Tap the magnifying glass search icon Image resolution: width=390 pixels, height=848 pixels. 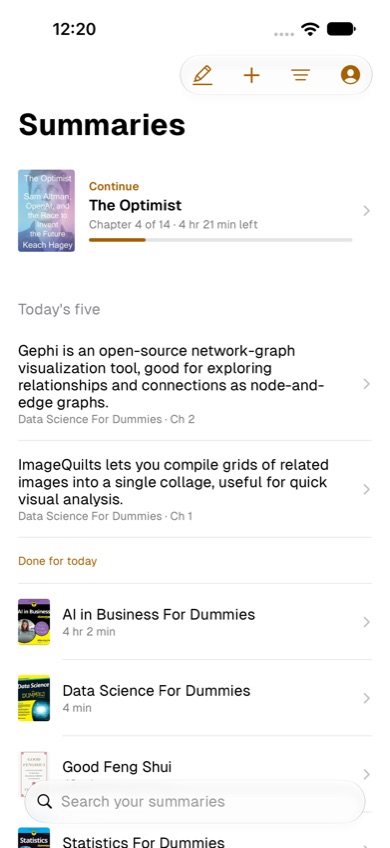[45, 801]
